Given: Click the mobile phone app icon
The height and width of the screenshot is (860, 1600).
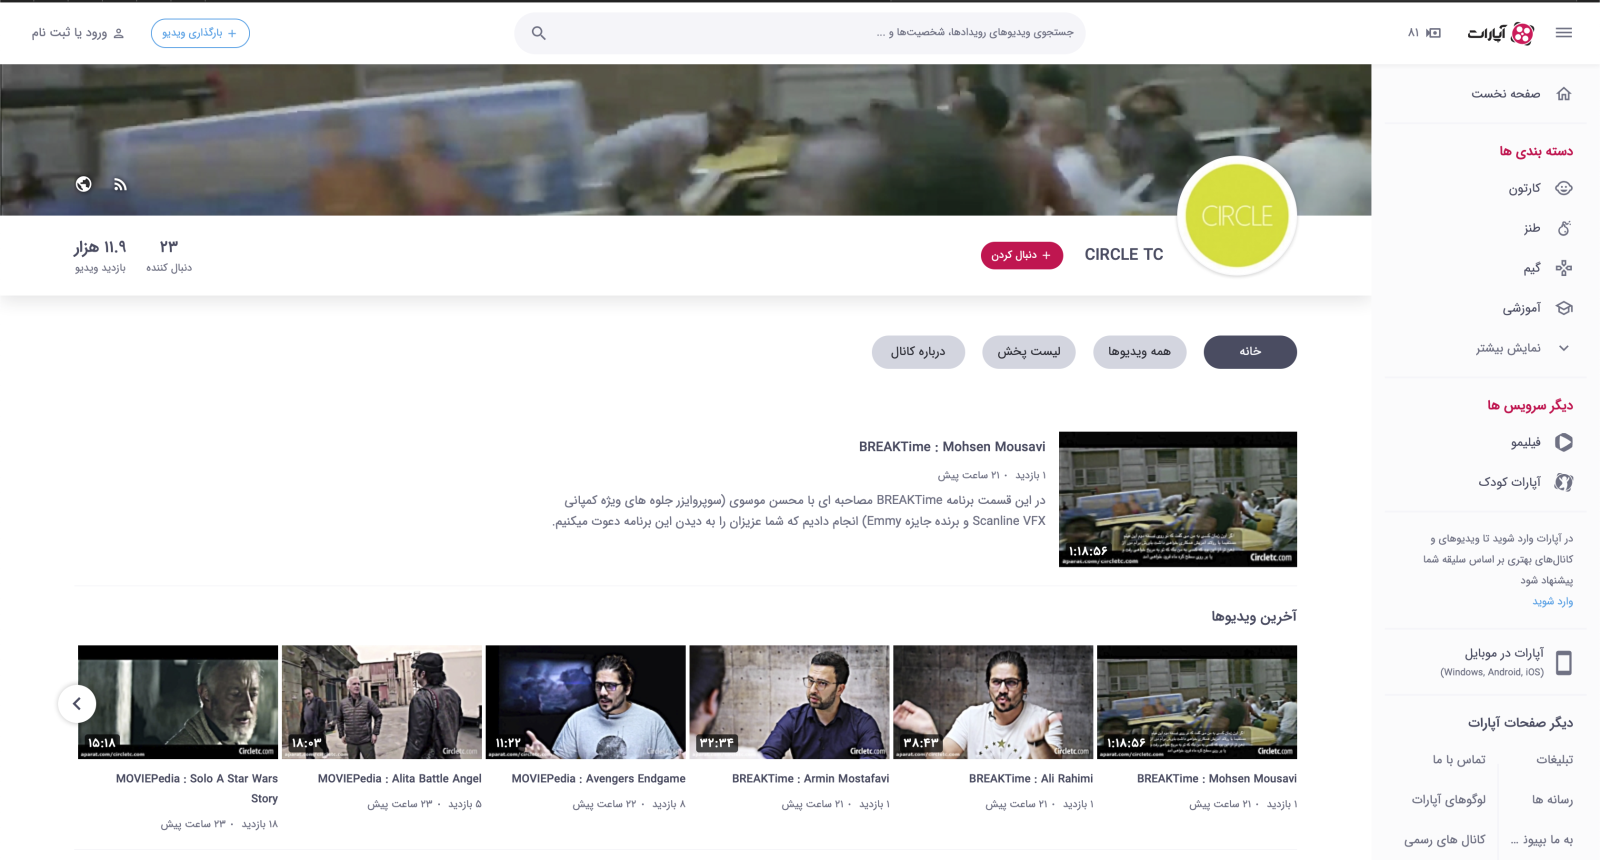Looking at the screenshot, I should click(1564, 662).
